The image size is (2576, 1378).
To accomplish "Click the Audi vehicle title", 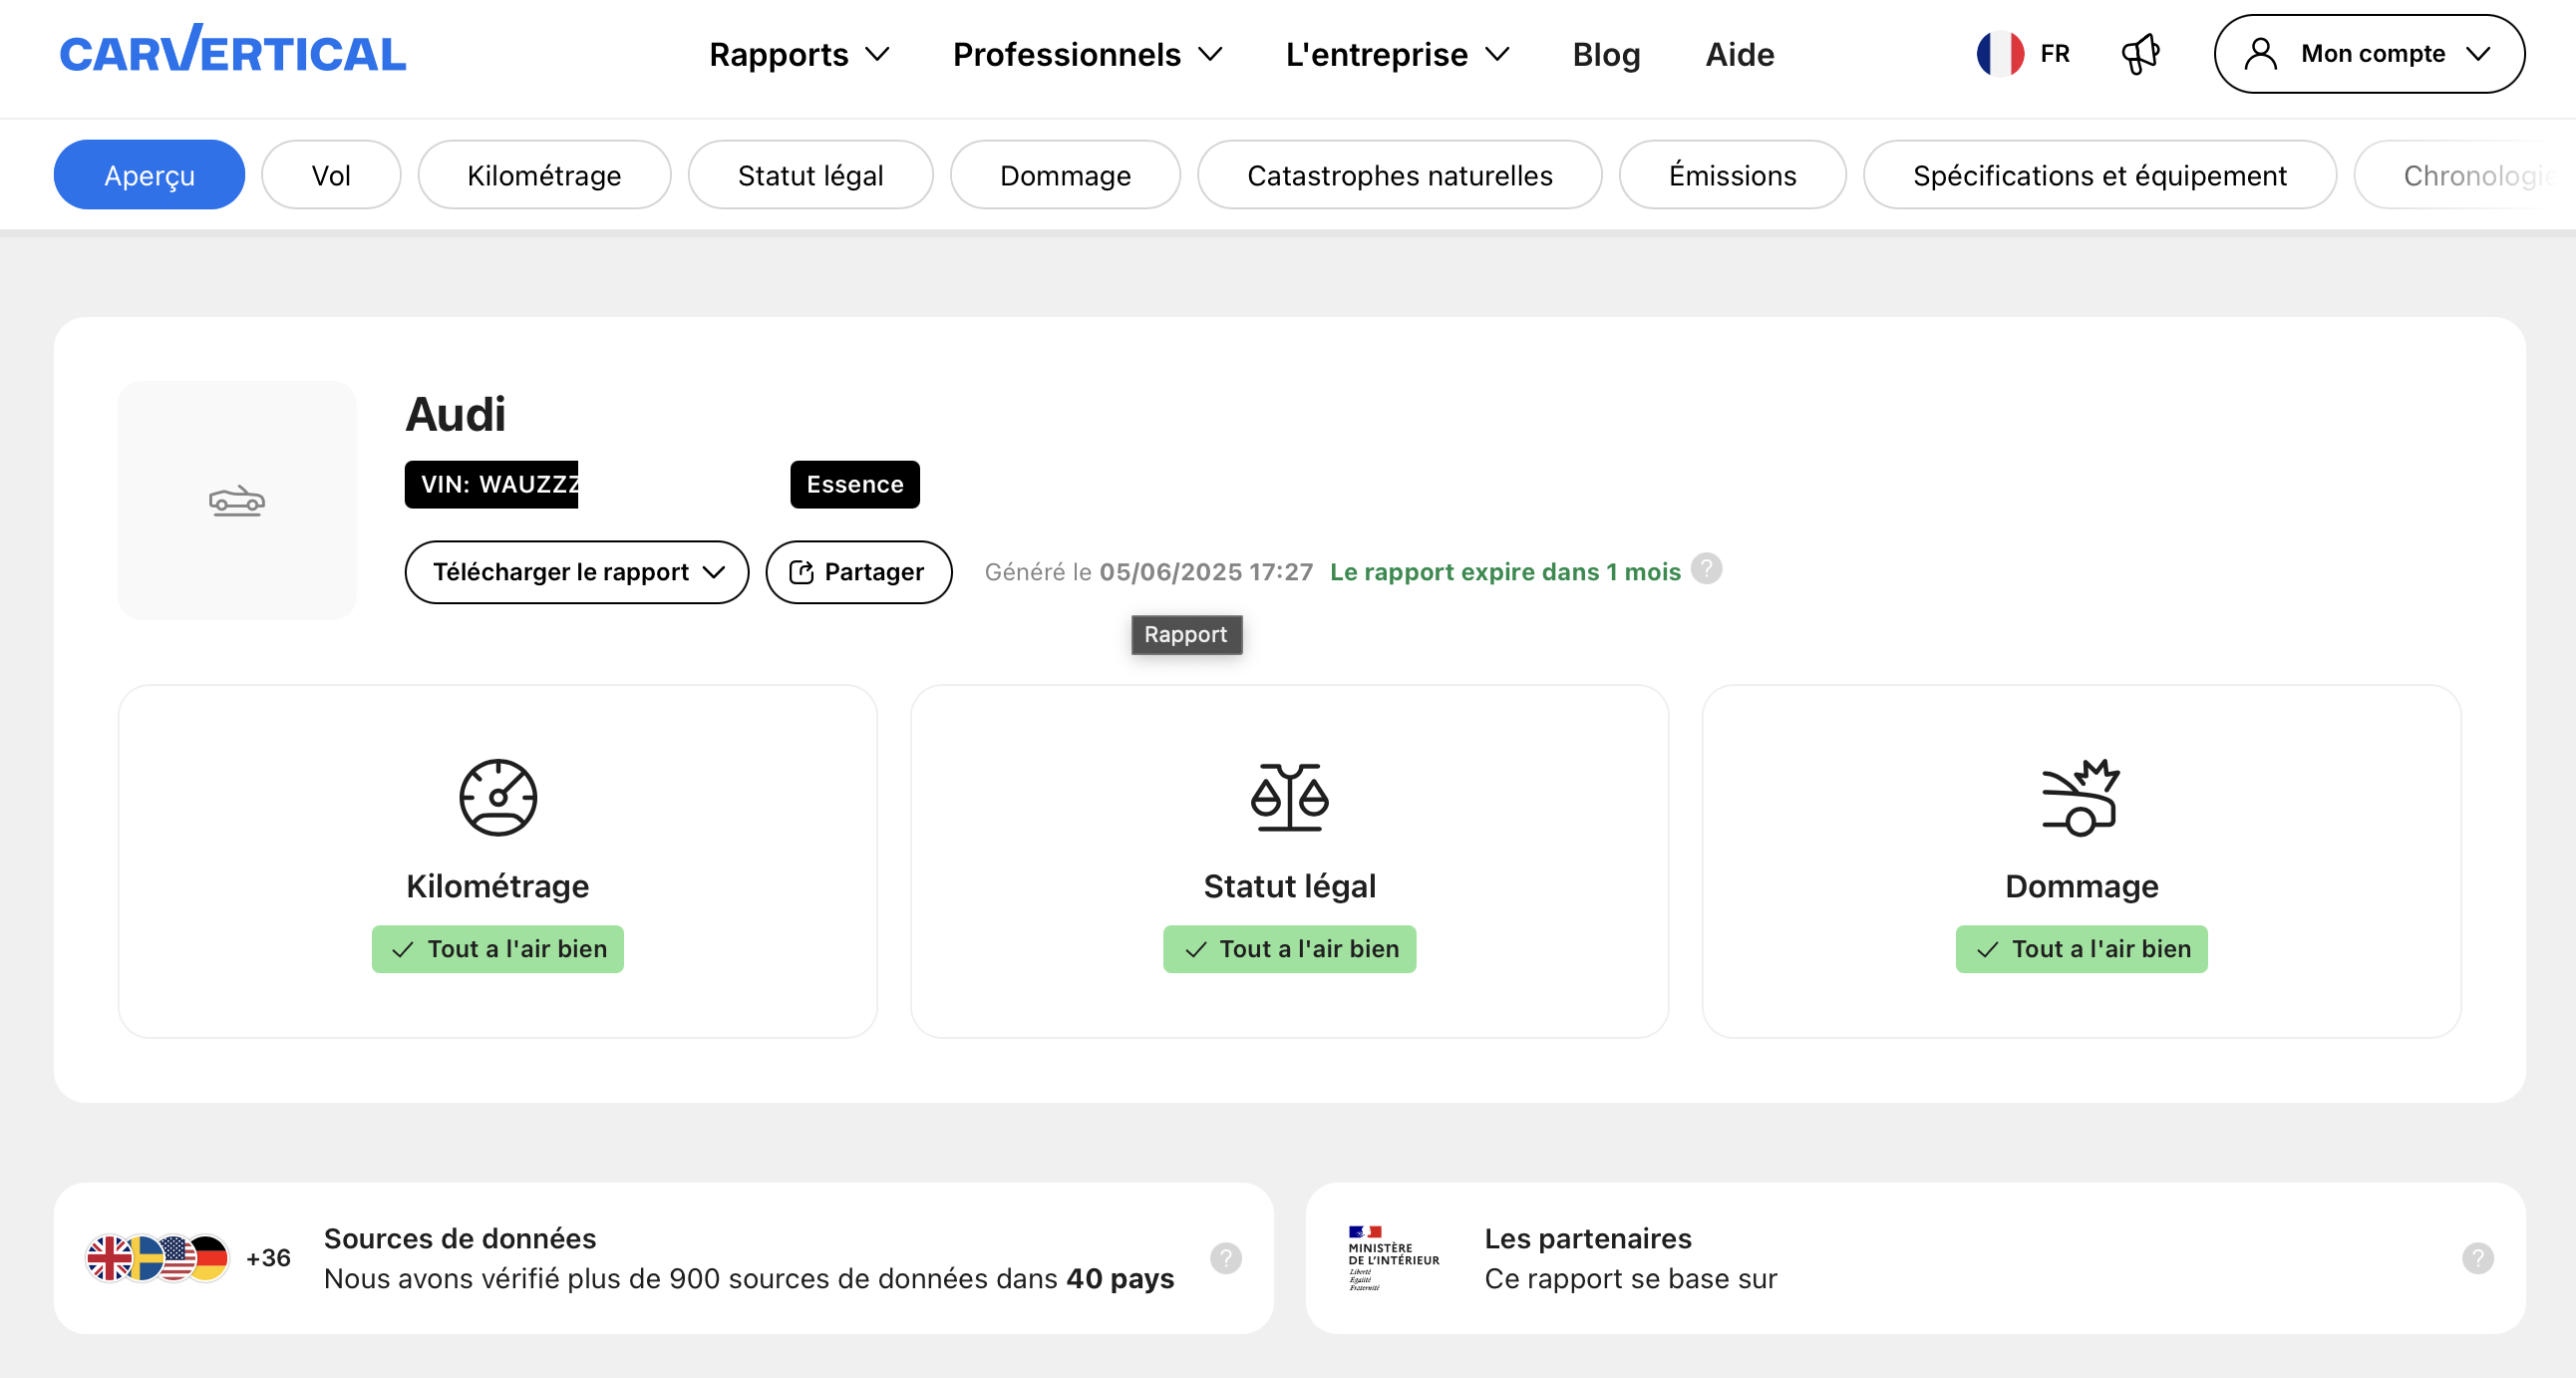I will (x=455, y=414).
